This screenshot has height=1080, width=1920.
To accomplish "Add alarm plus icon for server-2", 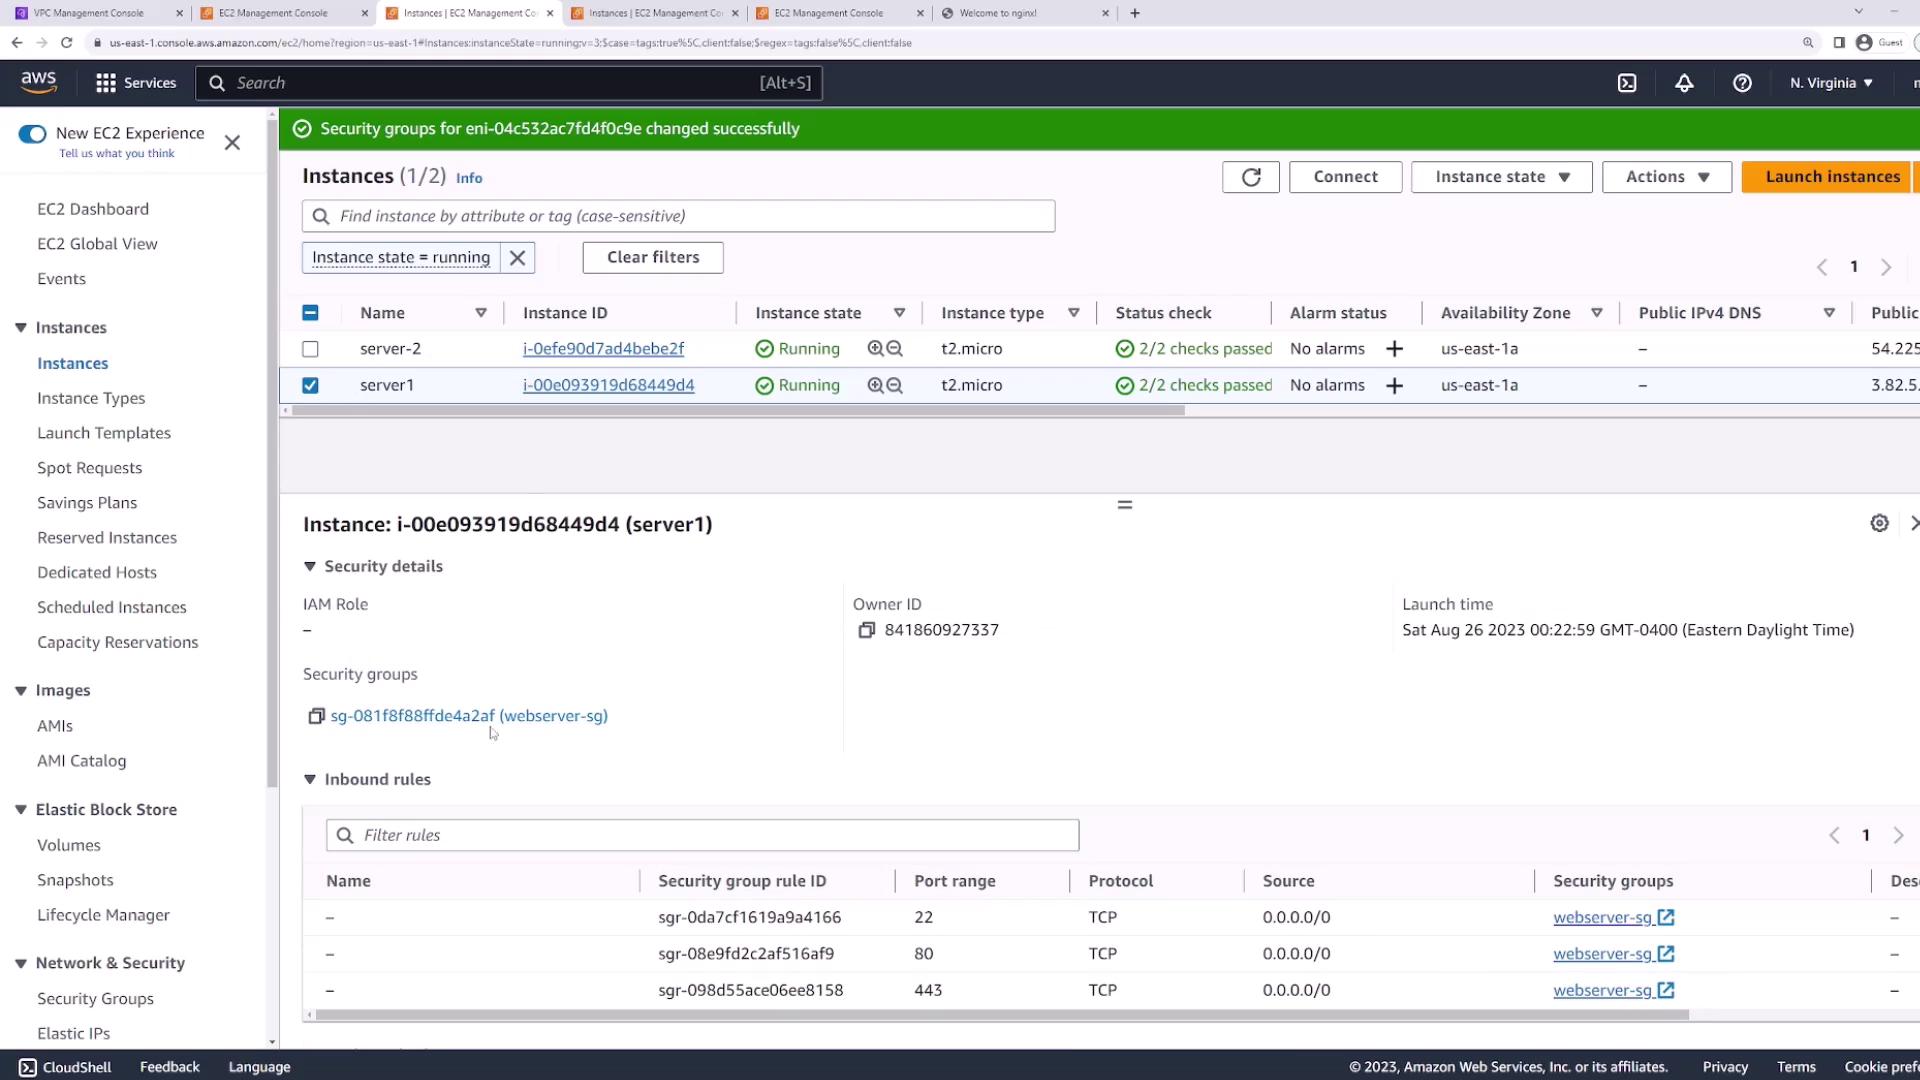I will 1394,349.
